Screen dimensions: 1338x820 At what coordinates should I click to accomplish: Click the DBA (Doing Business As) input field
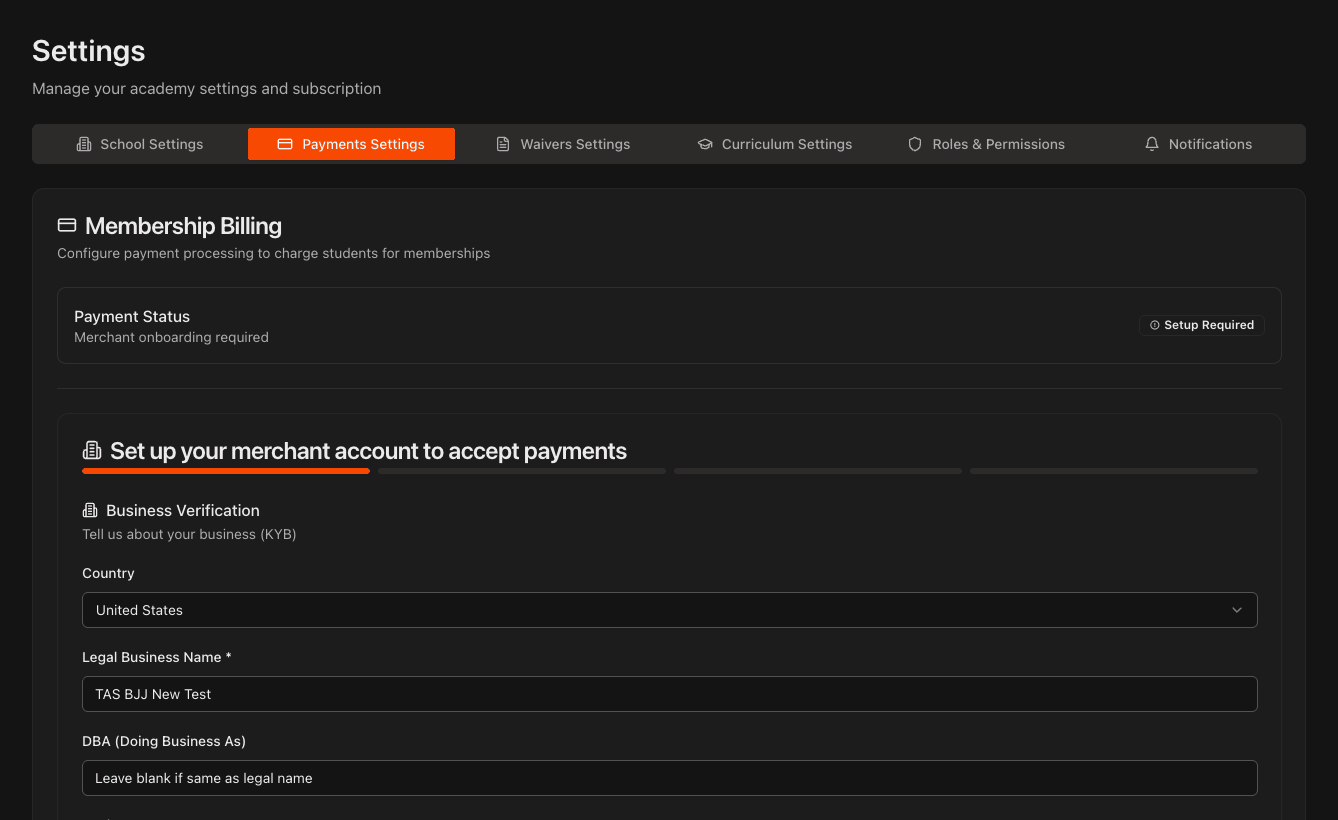[x=670, y=778]
